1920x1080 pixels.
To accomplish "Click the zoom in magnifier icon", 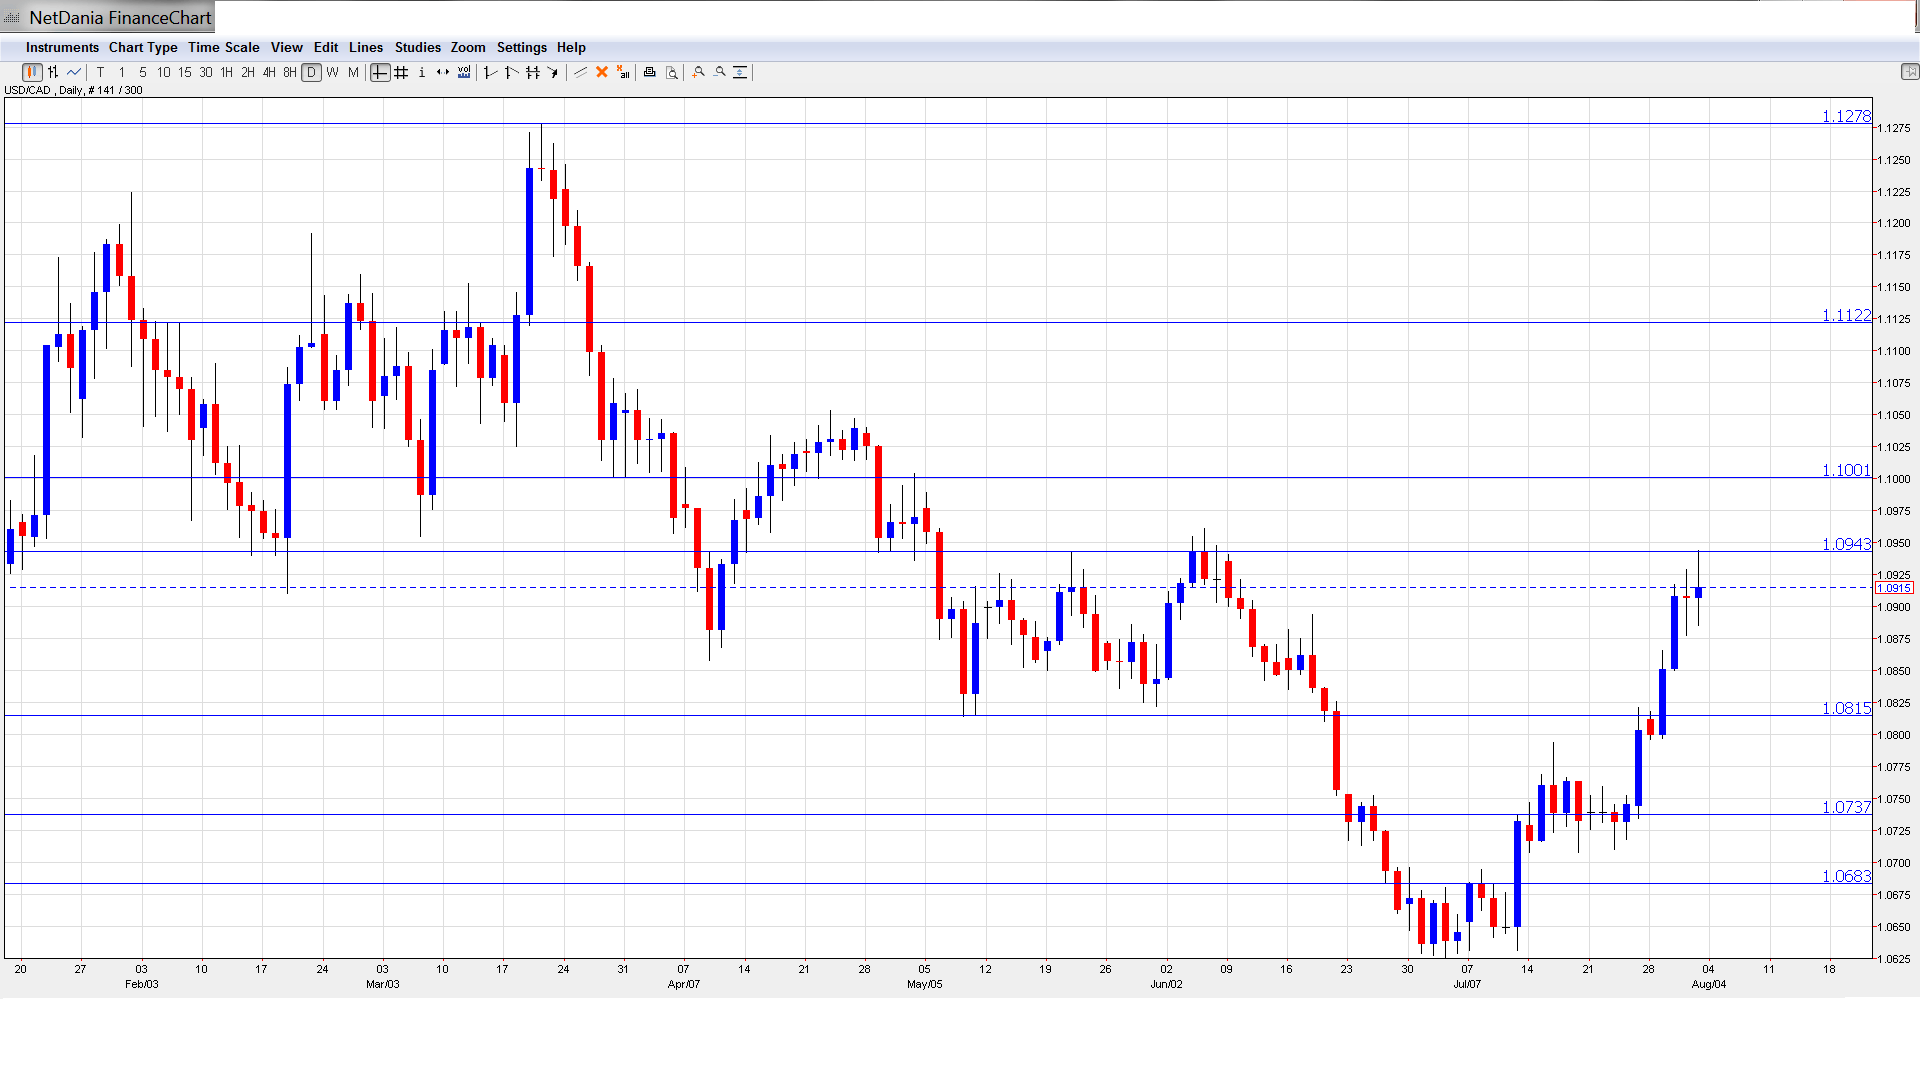I will [x=699, y=72].
